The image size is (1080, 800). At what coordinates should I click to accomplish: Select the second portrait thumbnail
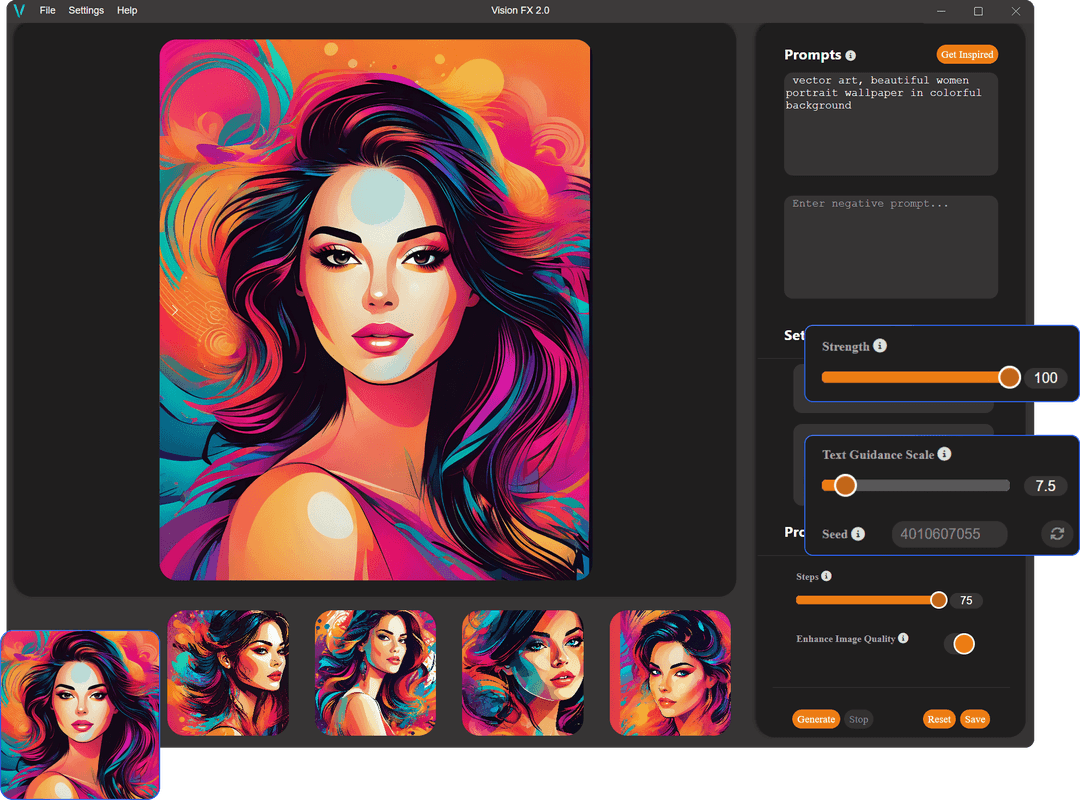pos(228,673)
